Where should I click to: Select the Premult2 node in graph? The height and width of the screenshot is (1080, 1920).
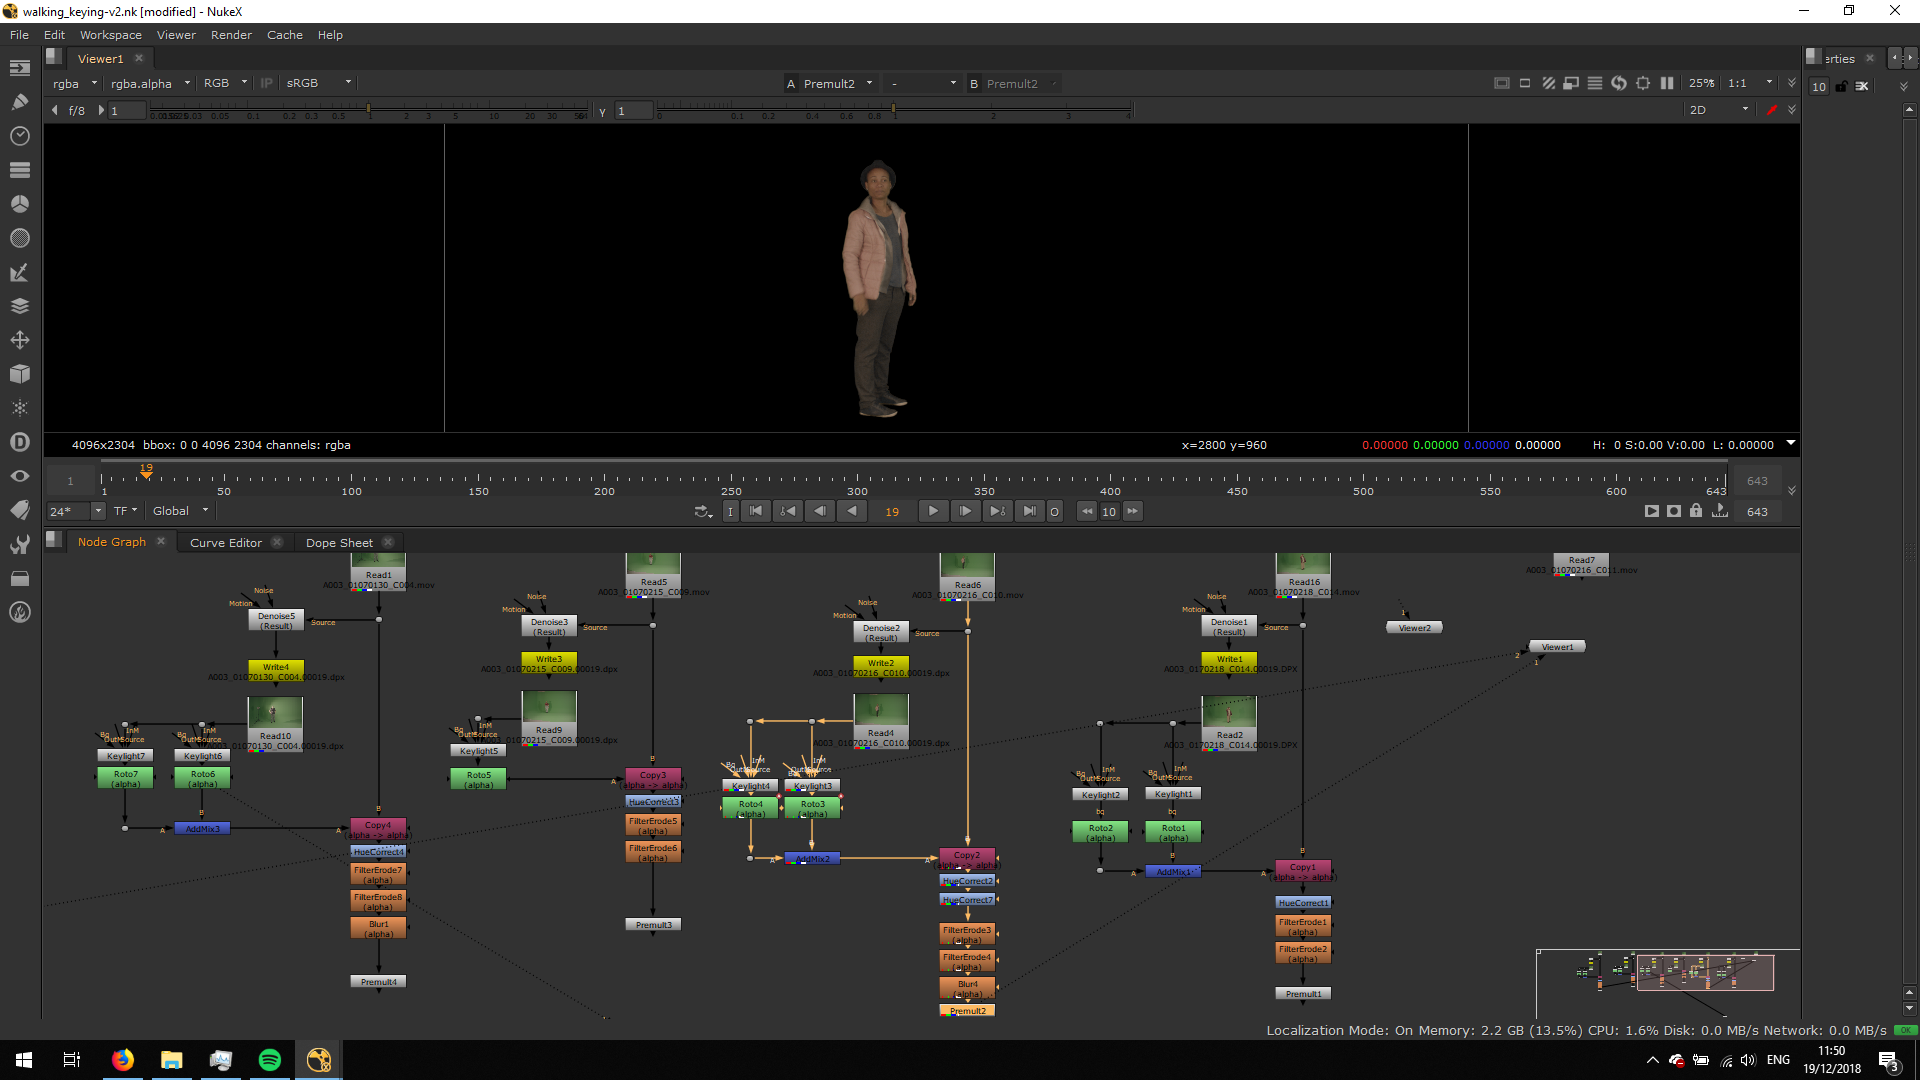[x=967, y=1011]
